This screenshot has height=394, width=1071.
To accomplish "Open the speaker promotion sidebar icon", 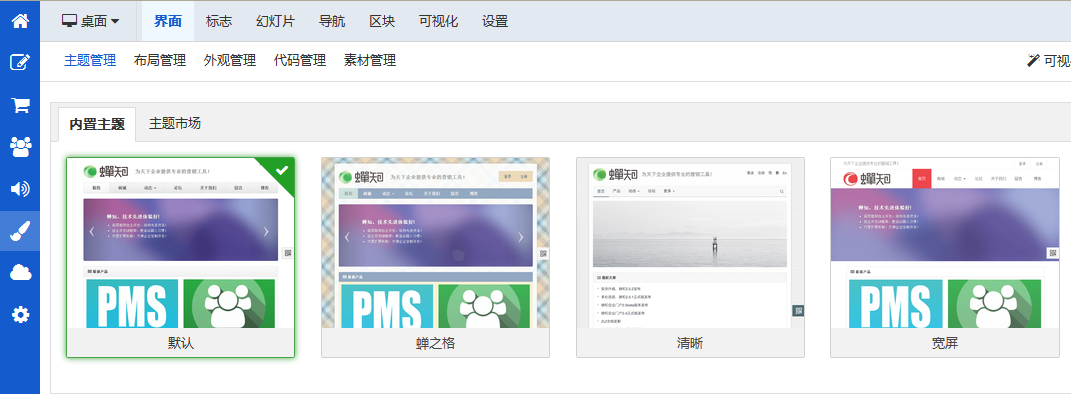I will tap(20, 189).
